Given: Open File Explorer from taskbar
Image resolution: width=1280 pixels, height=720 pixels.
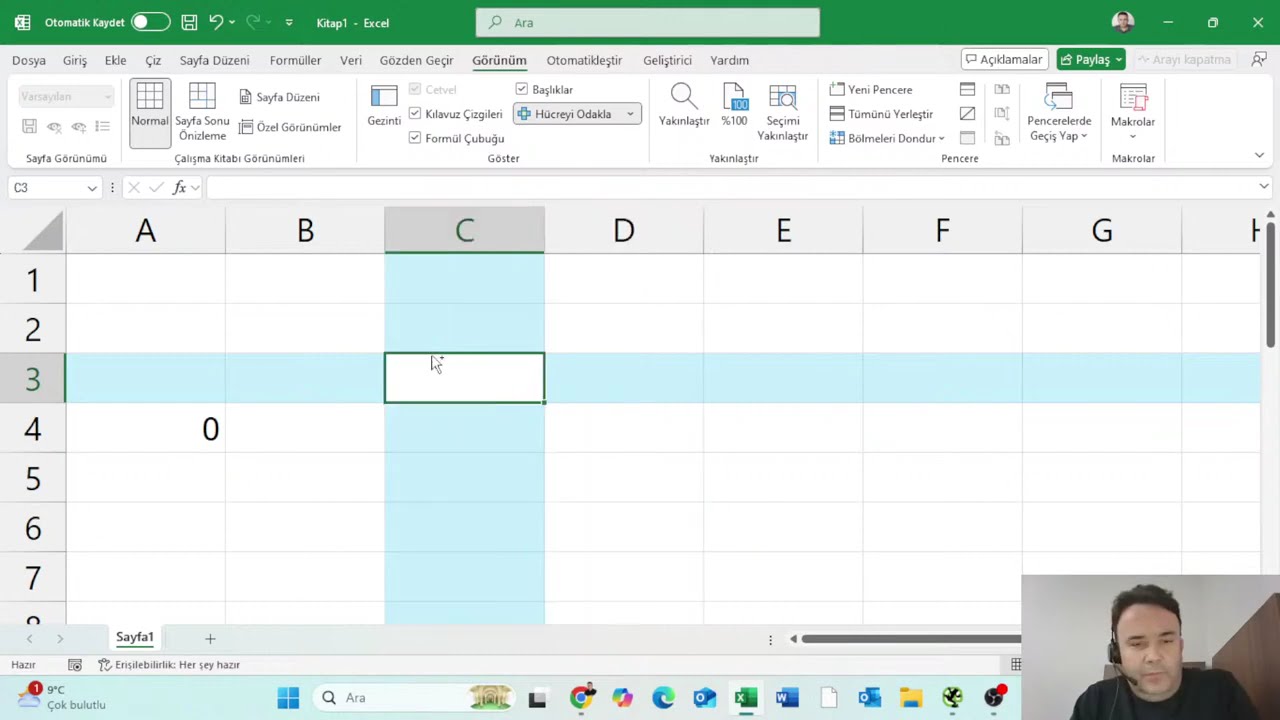Looking at the screenshot, I should 910,697.
